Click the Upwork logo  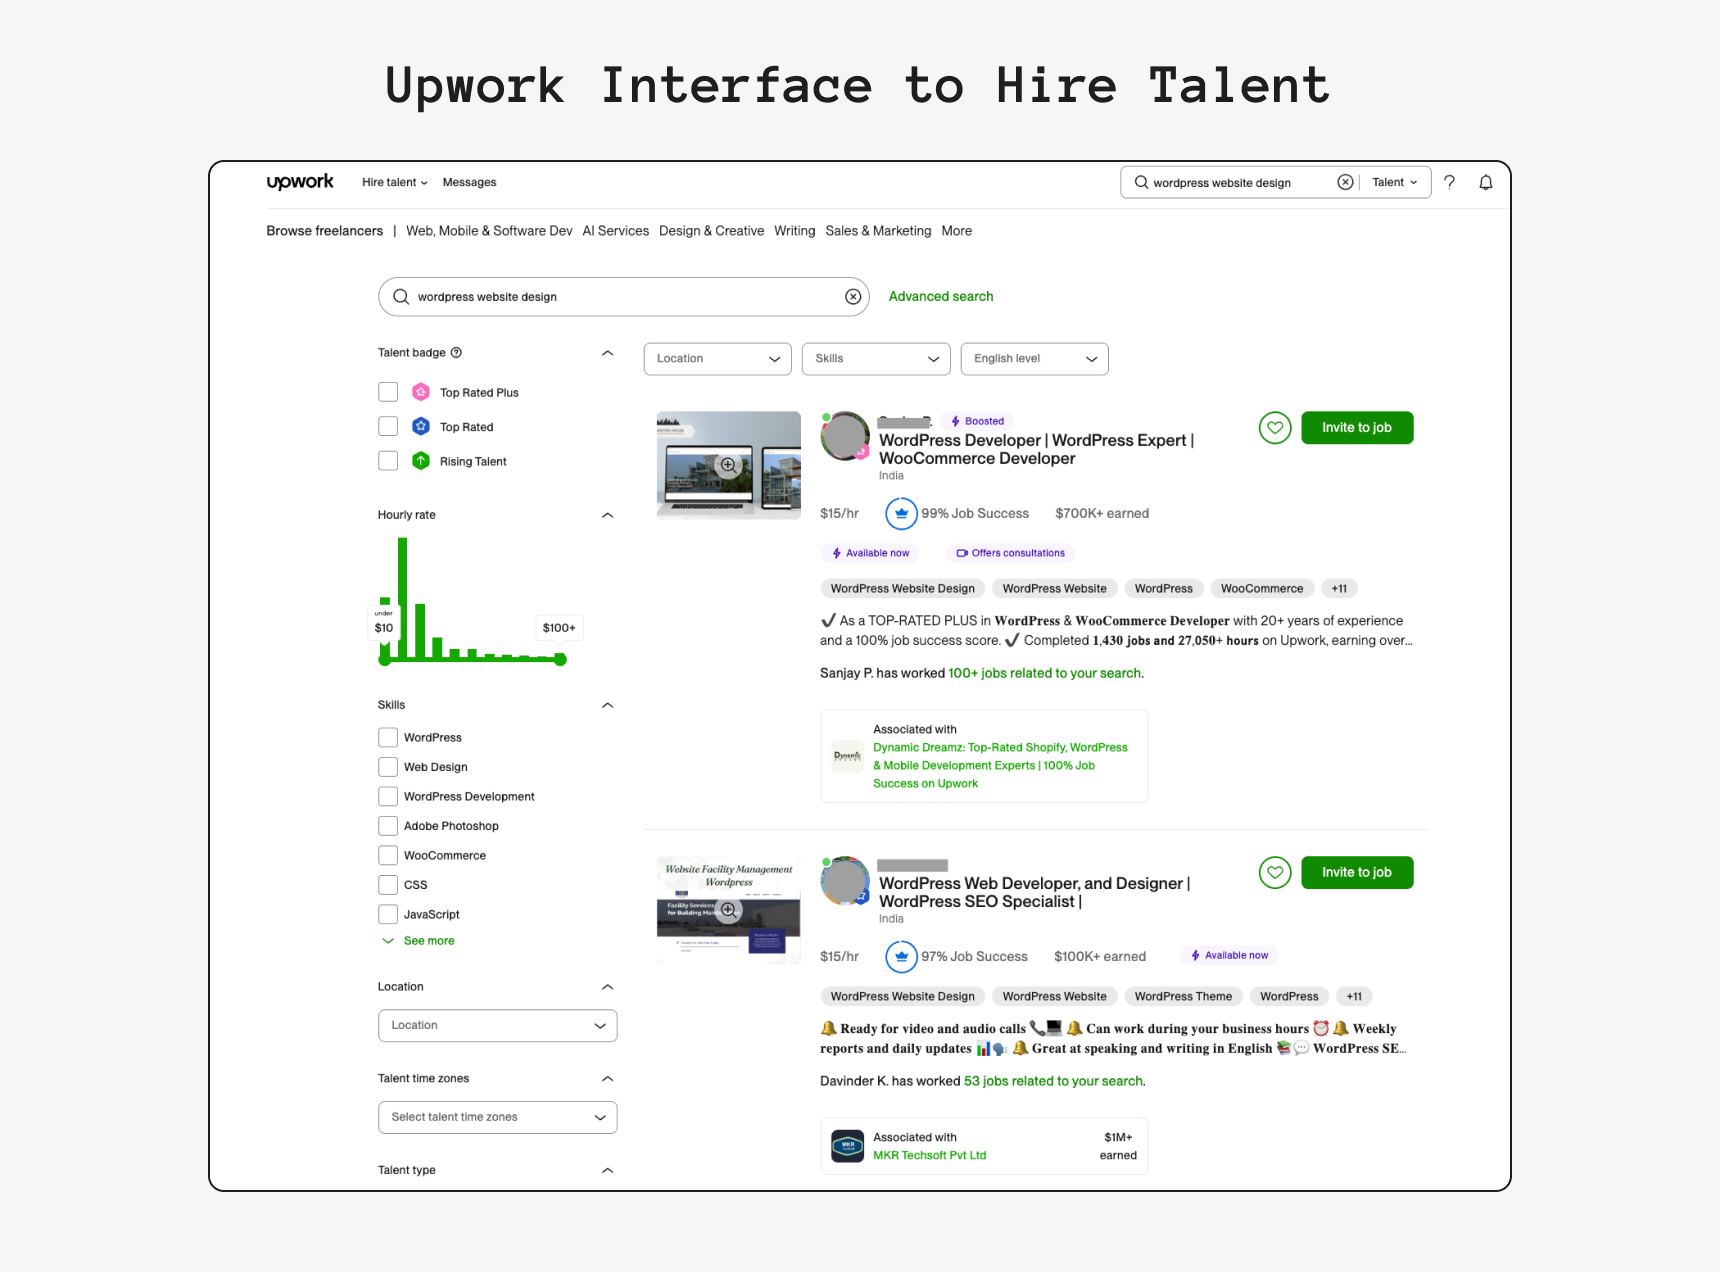300,182
